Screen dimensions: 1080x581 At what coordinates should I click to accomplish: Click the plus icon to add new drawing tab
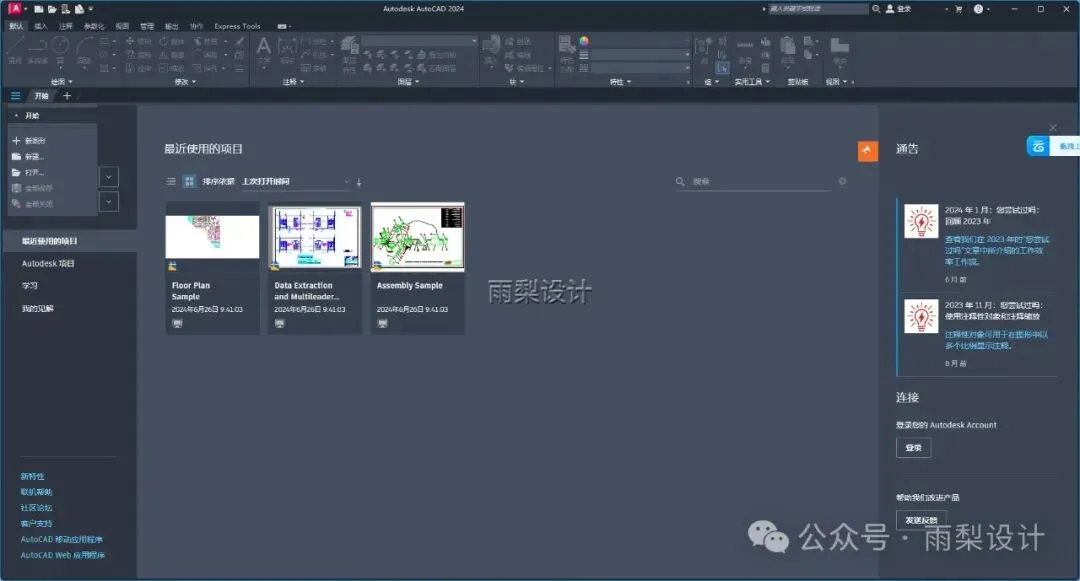coord(67,96)
